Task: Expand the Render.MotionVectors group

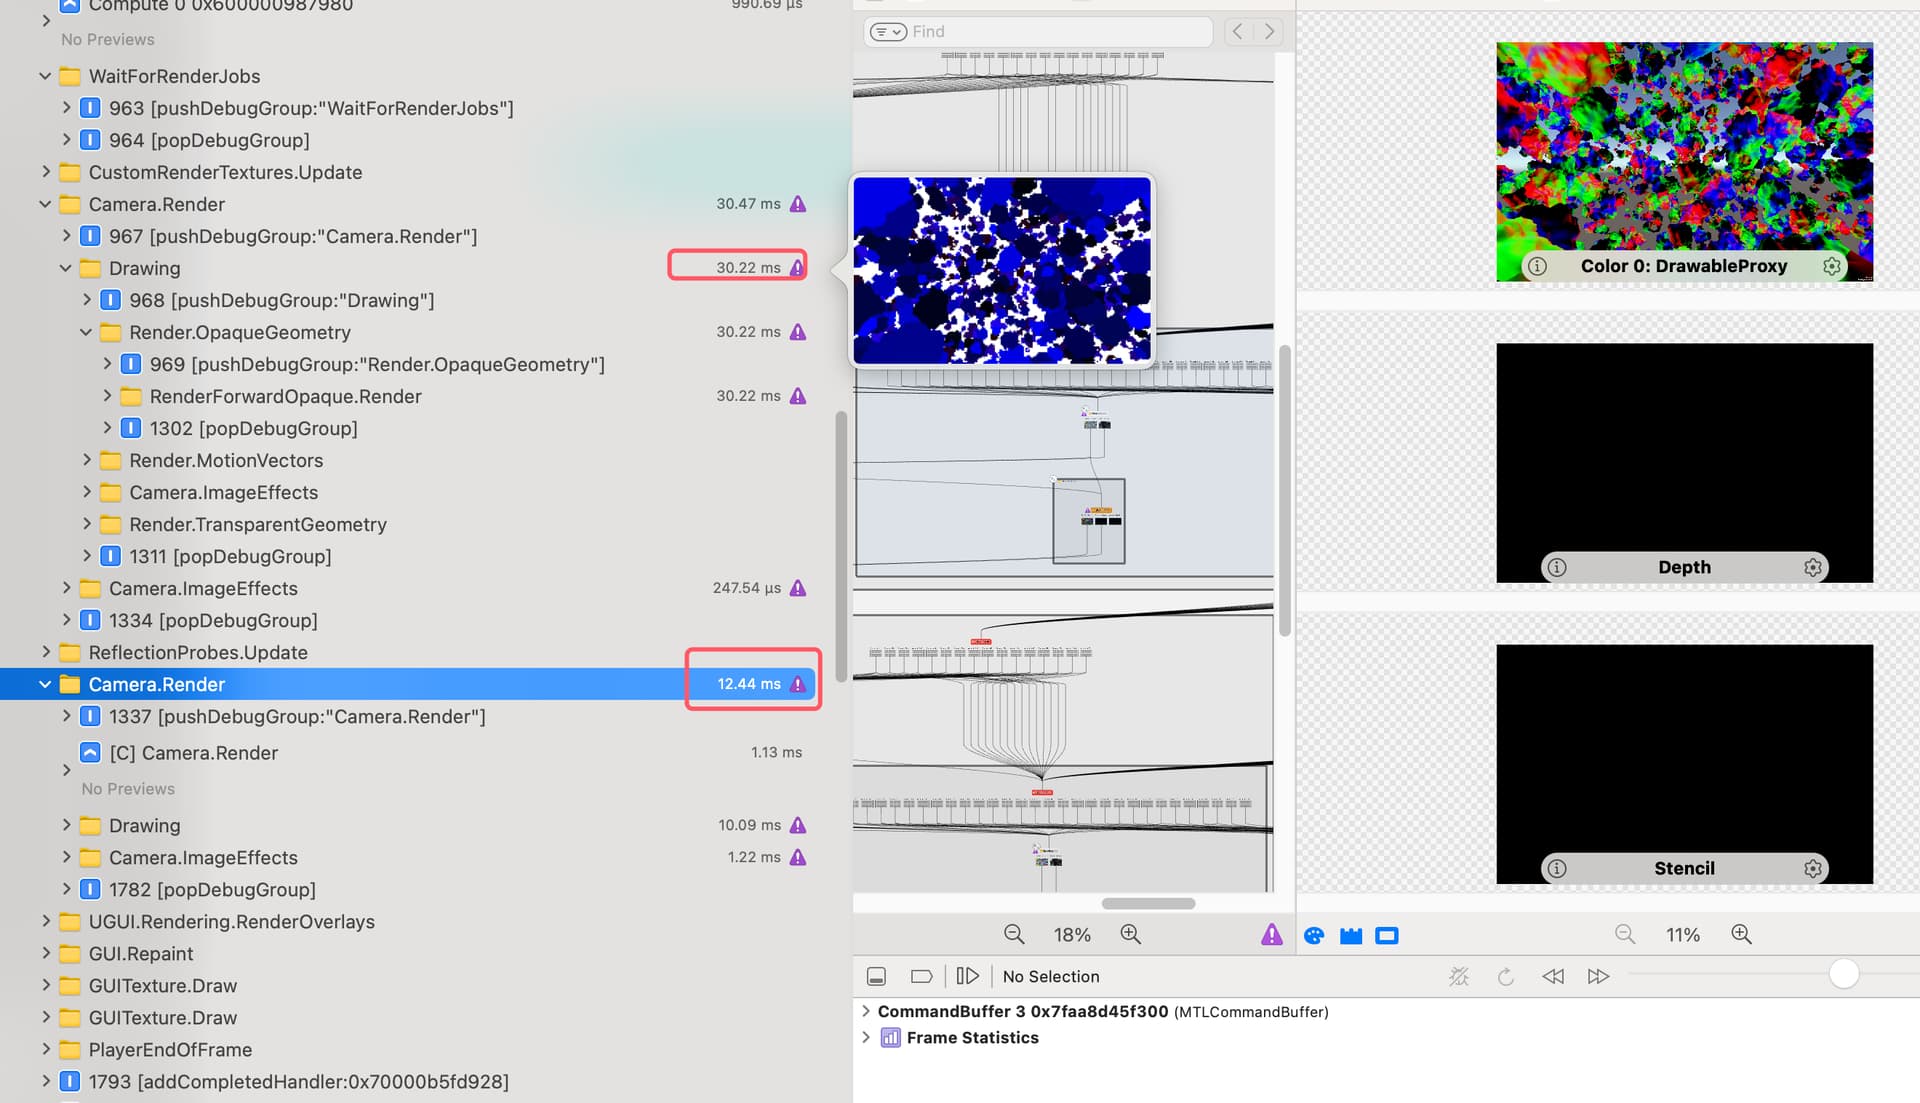Action: (88, 460)
